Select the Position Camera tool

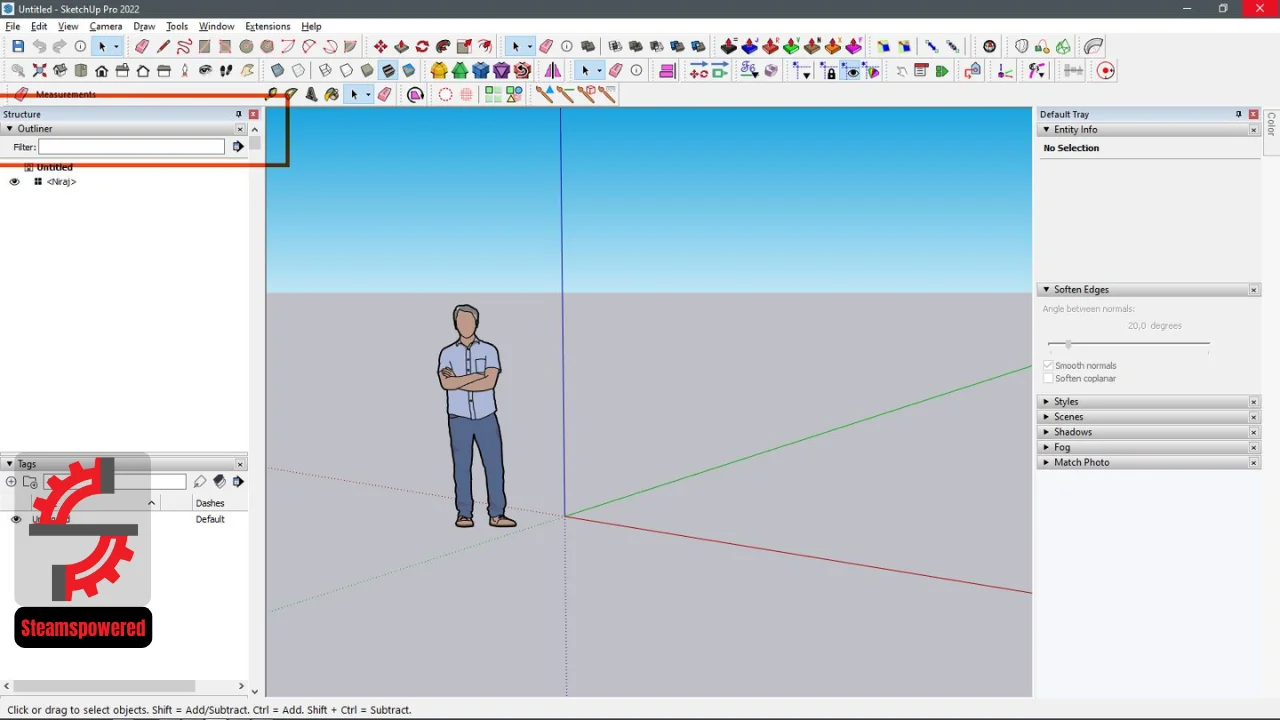tap(184, 70)
